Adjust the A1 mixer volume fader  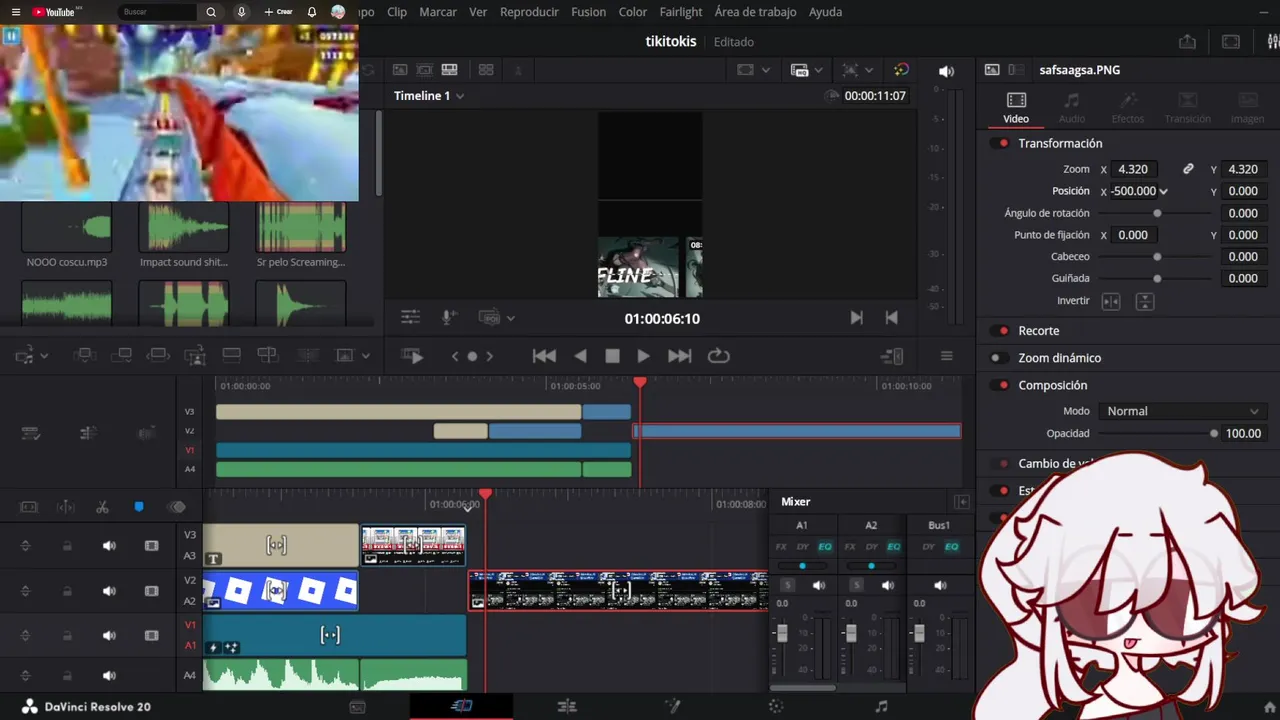pyautogui.click(x=782, y=634)
